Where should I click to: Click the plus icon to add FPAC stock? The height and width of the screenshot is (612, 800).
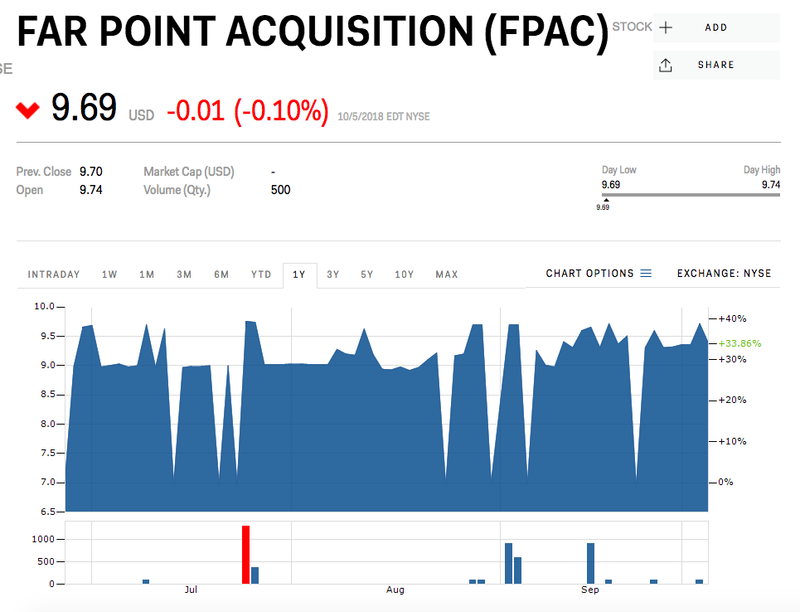[x=666, y=27]
